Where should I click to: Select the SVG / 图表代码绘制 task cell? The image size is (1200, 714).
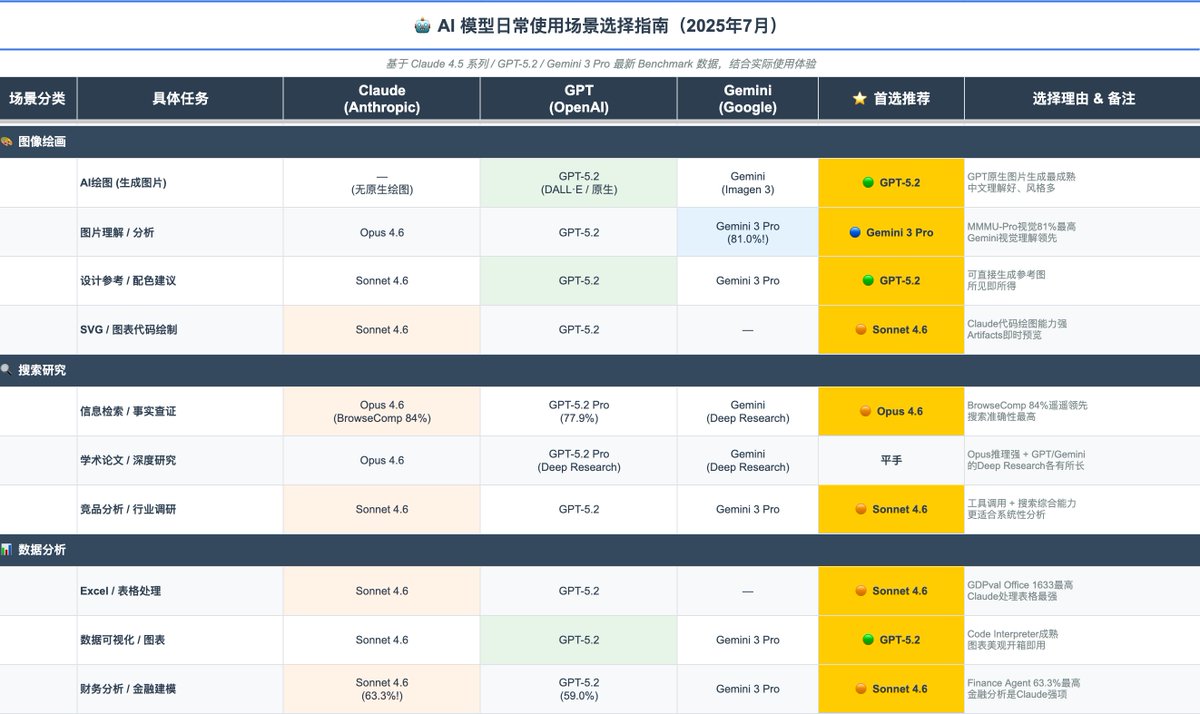180,330
